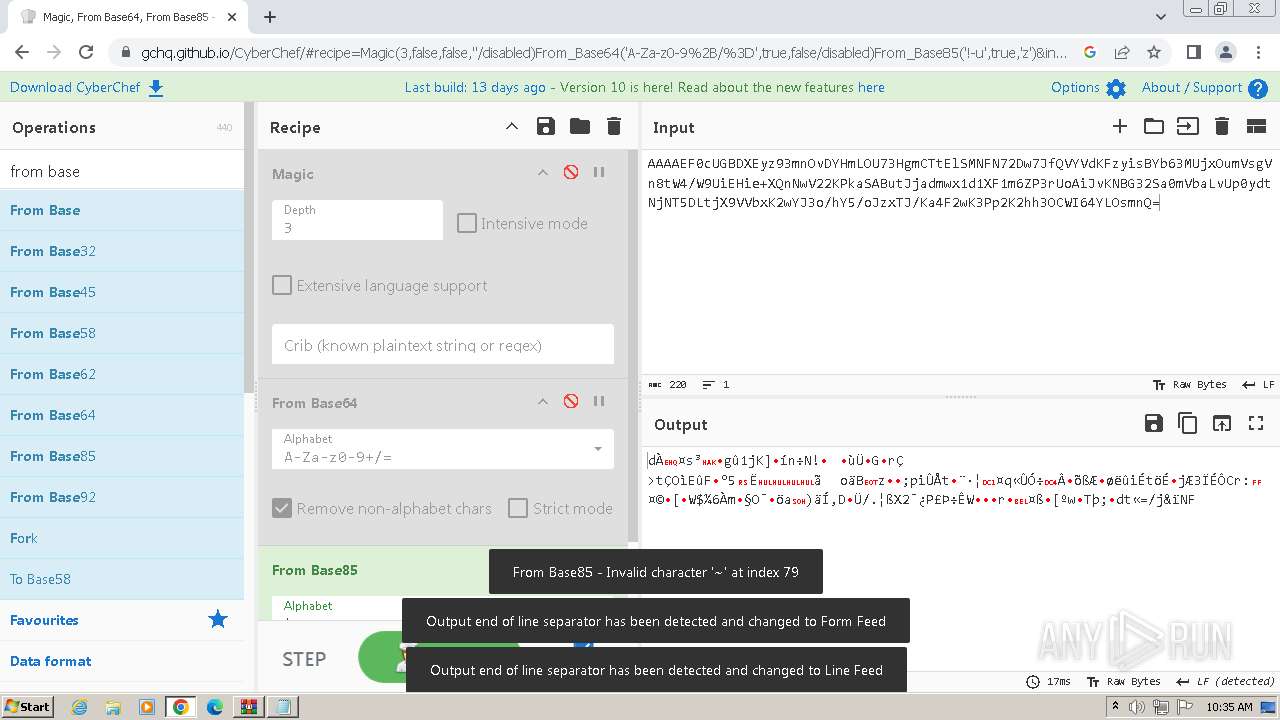1280x720 pixels.
Task: Select From Base operation
Action: [x=122, y=210]
